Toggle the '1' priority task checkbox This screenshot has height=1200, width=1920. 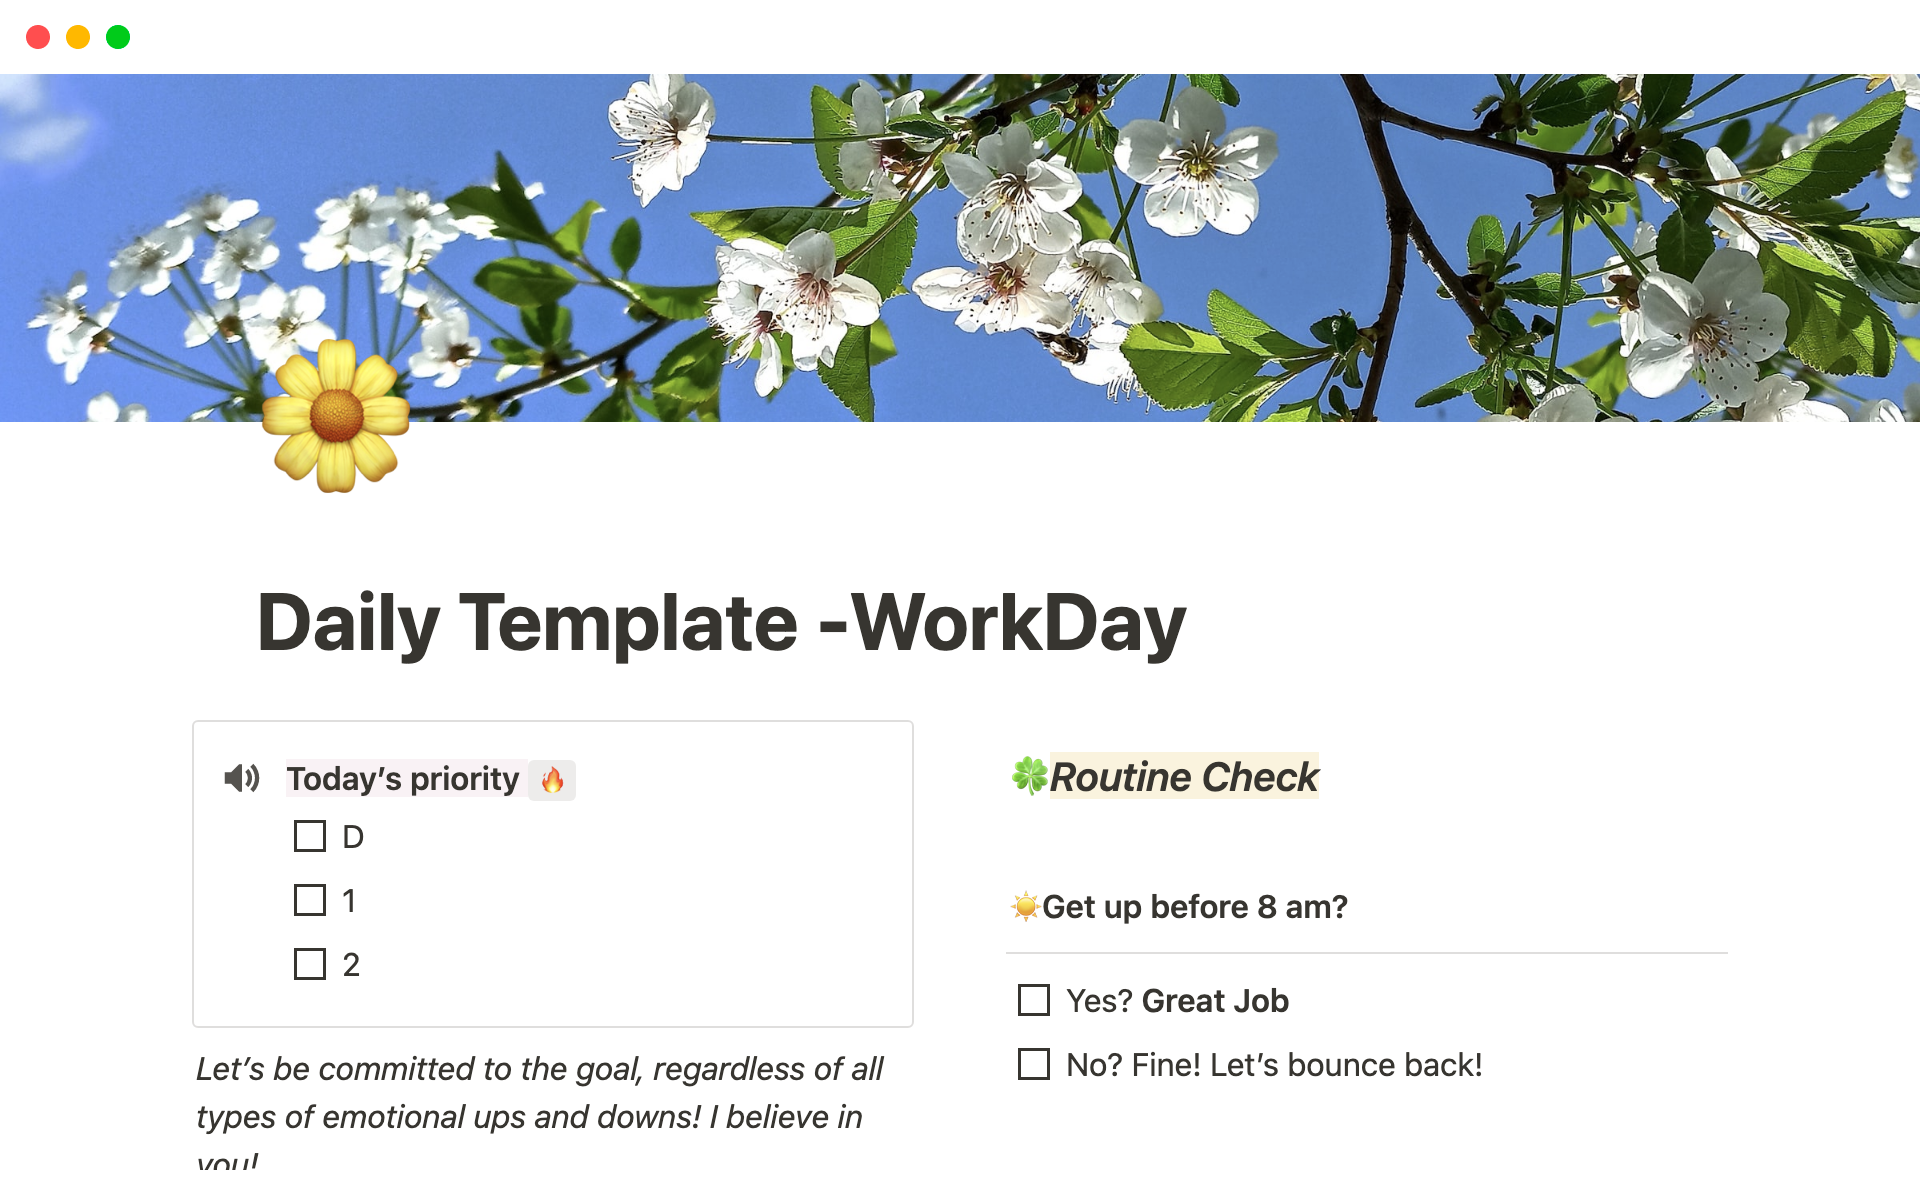pyautogui.click(x=308, y=900)
